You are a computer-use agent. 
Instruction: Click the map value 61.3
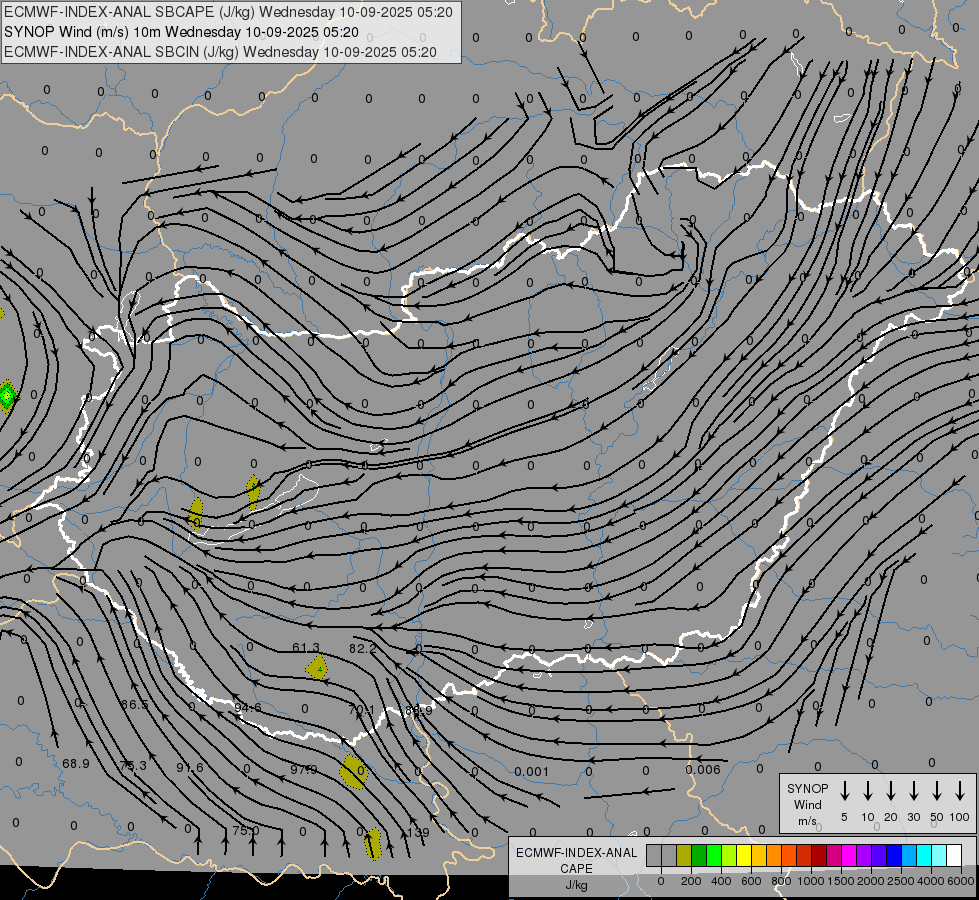click(x=306, y=648)
